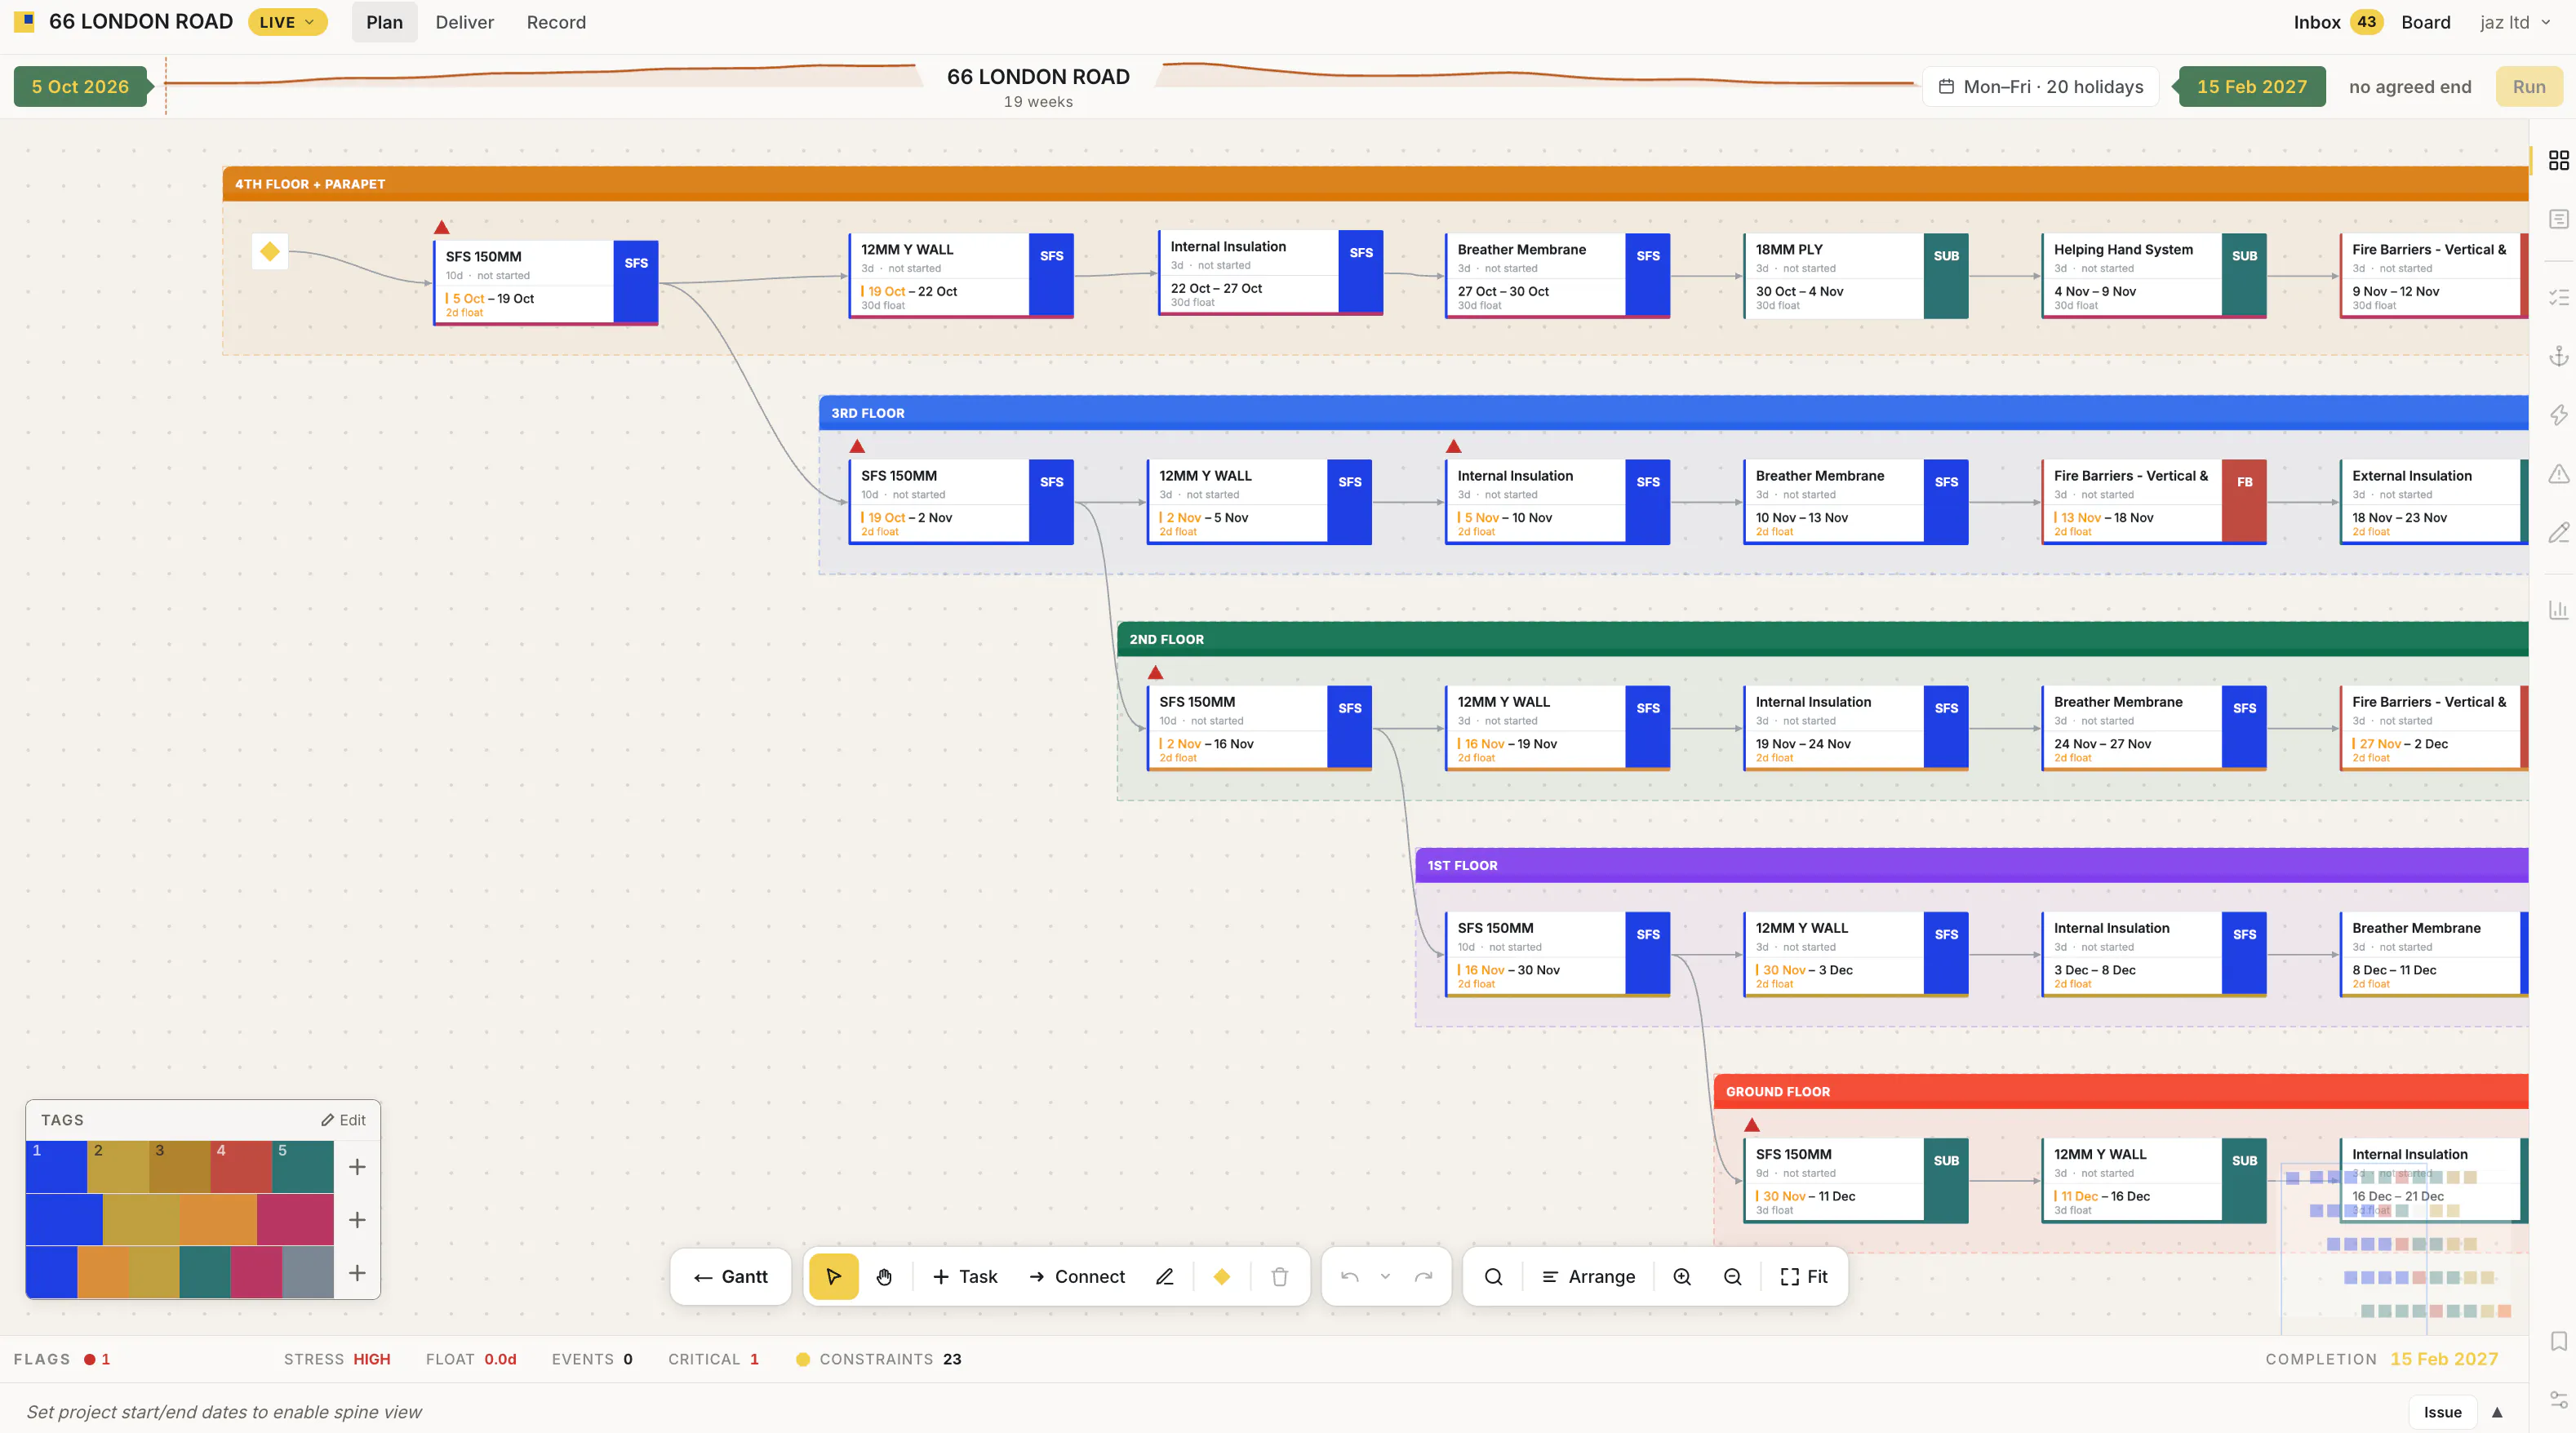
Task: Add a tag to the first tags row
Action: coord(357,1167)
